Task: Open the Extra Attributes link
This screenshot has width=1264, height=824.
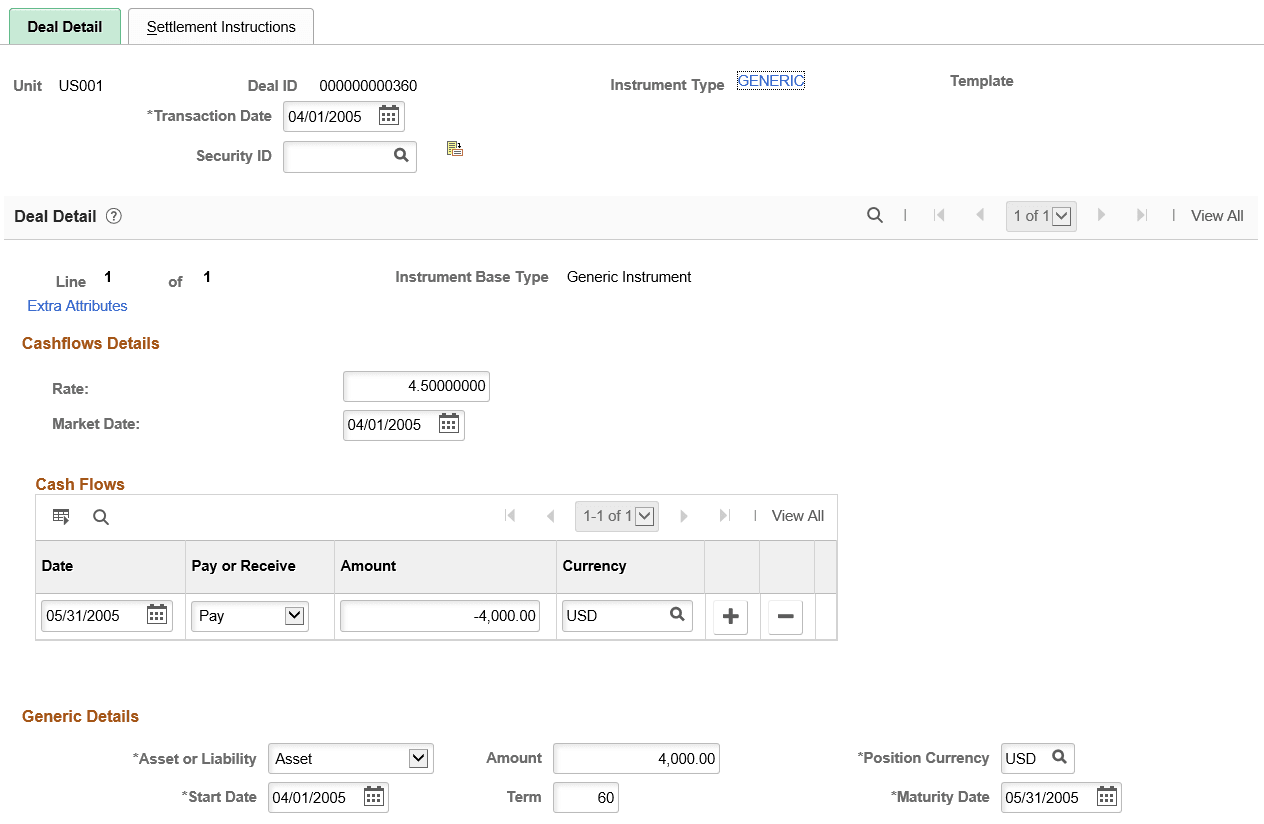Action: [77, 305]
